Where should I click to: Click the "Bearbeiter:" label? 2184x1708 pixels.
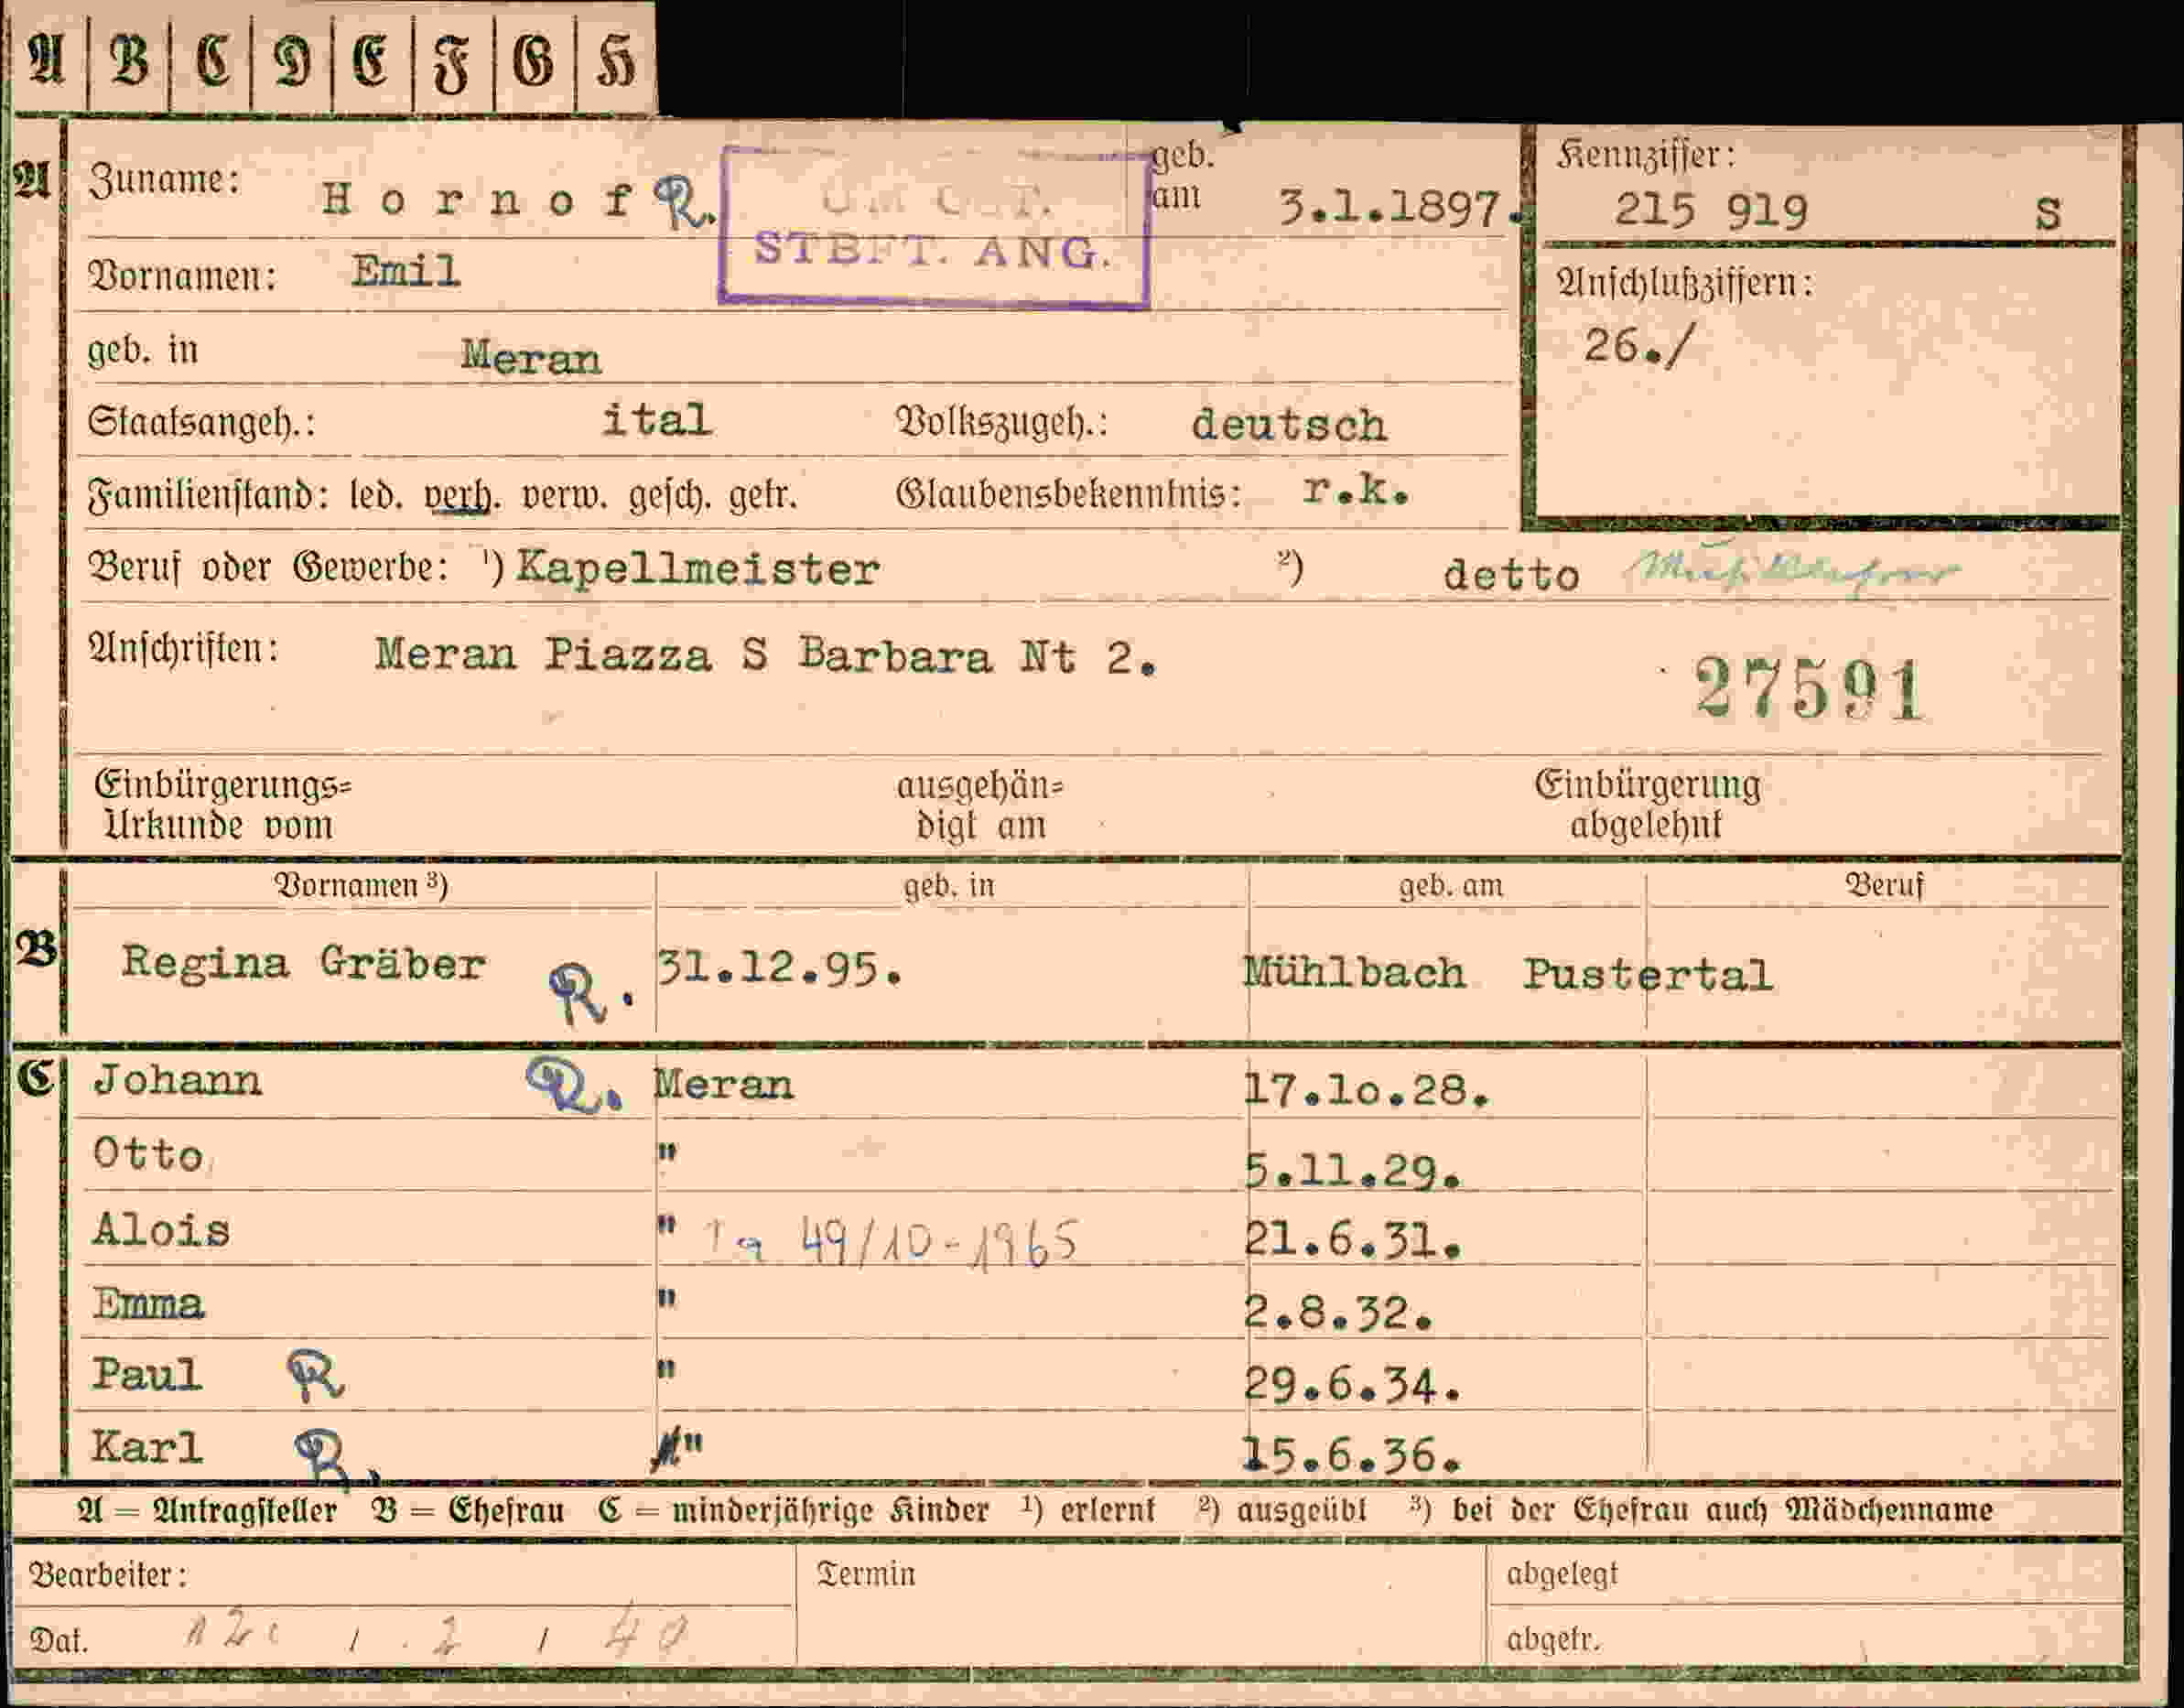(x=108, y=1575)
